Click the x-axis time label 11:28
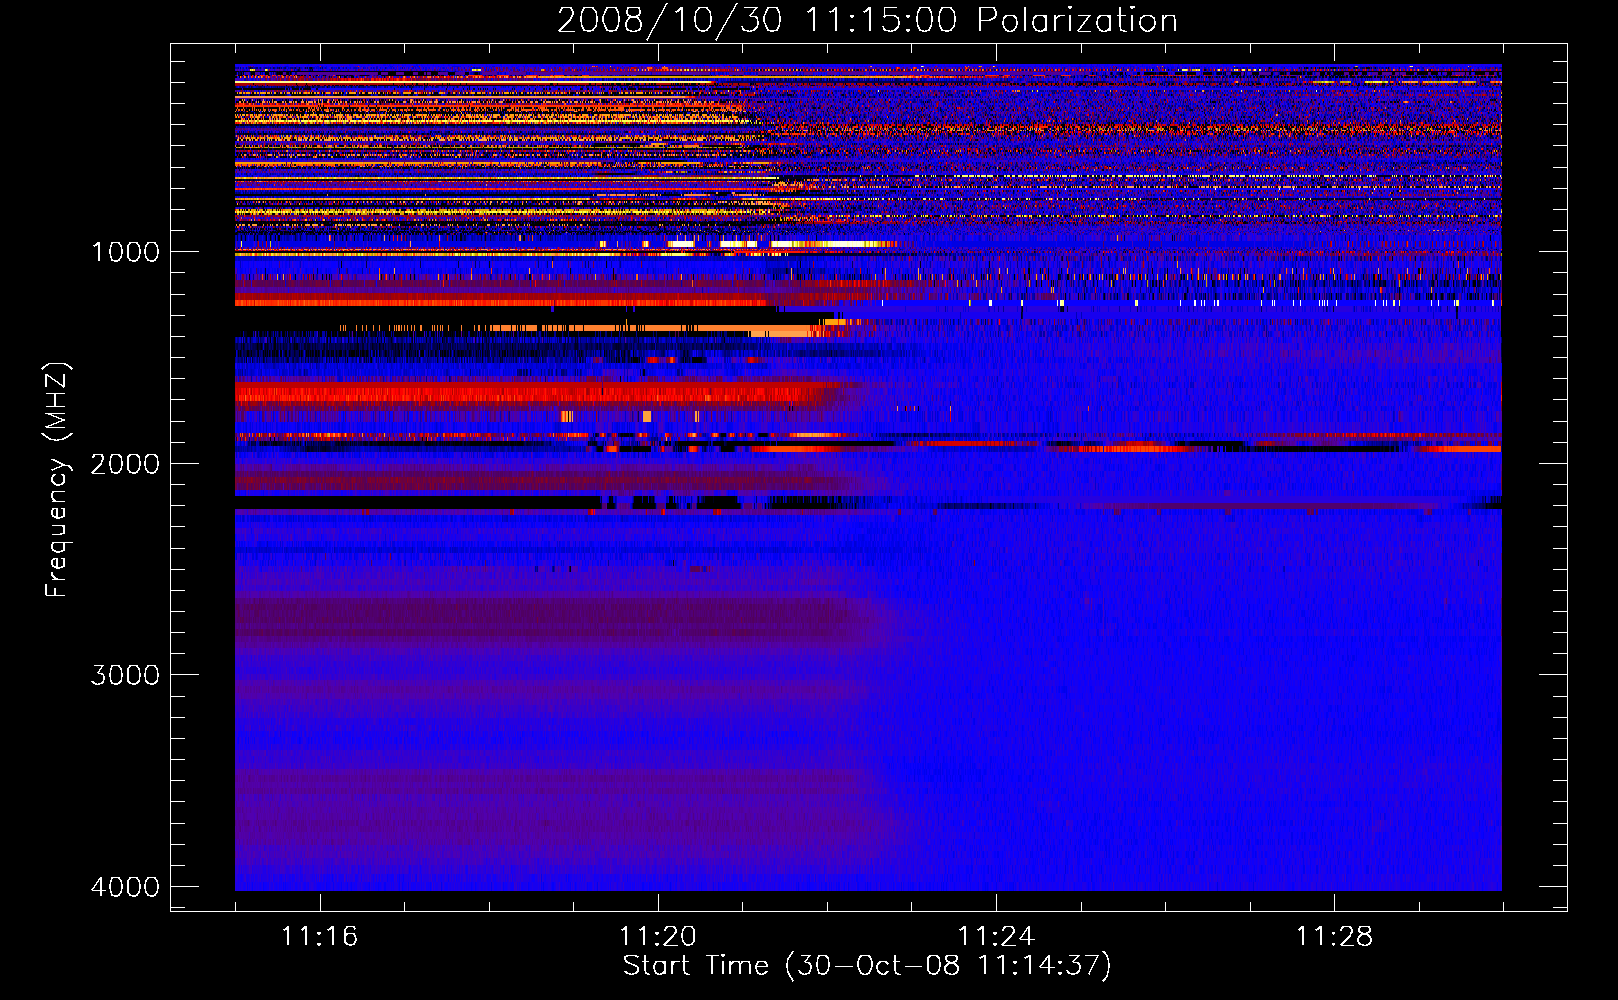 1334,936
